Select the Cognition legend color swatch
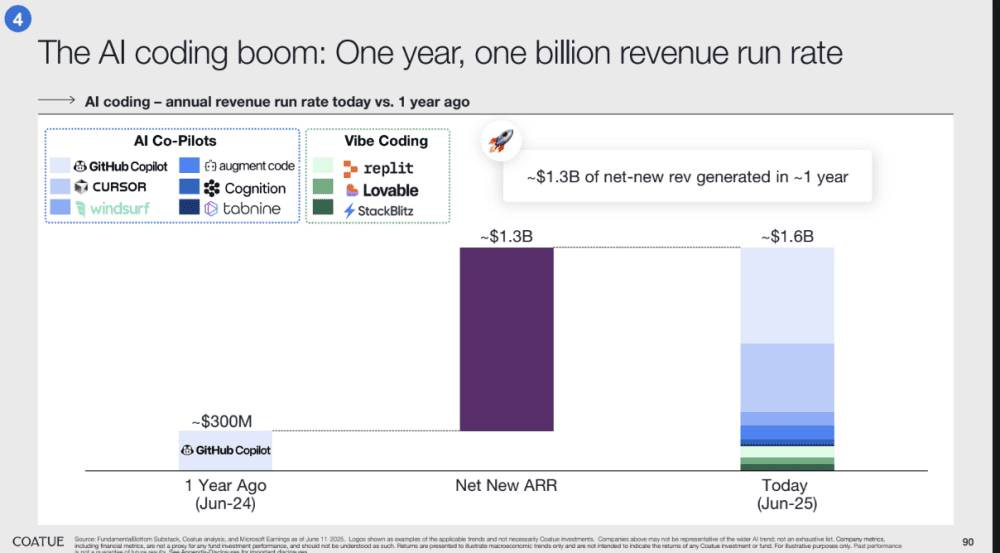The height and width of the screenshot is (553, 1000). 189,186
